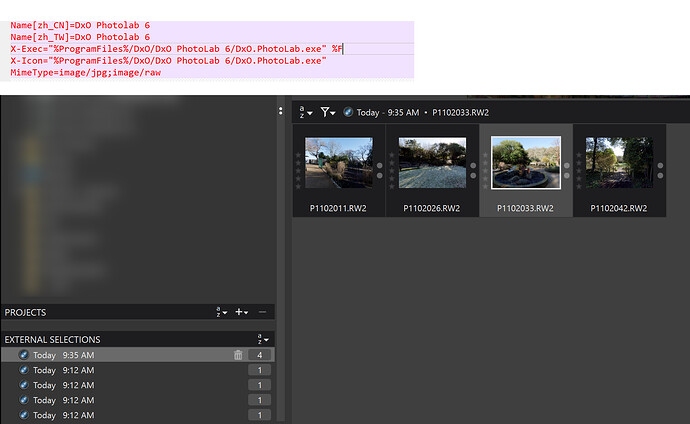Viewport: 690px width, 424px height.
Task: Click 'P1102033.RW2' in the browser header path
Action: point(460,113)
